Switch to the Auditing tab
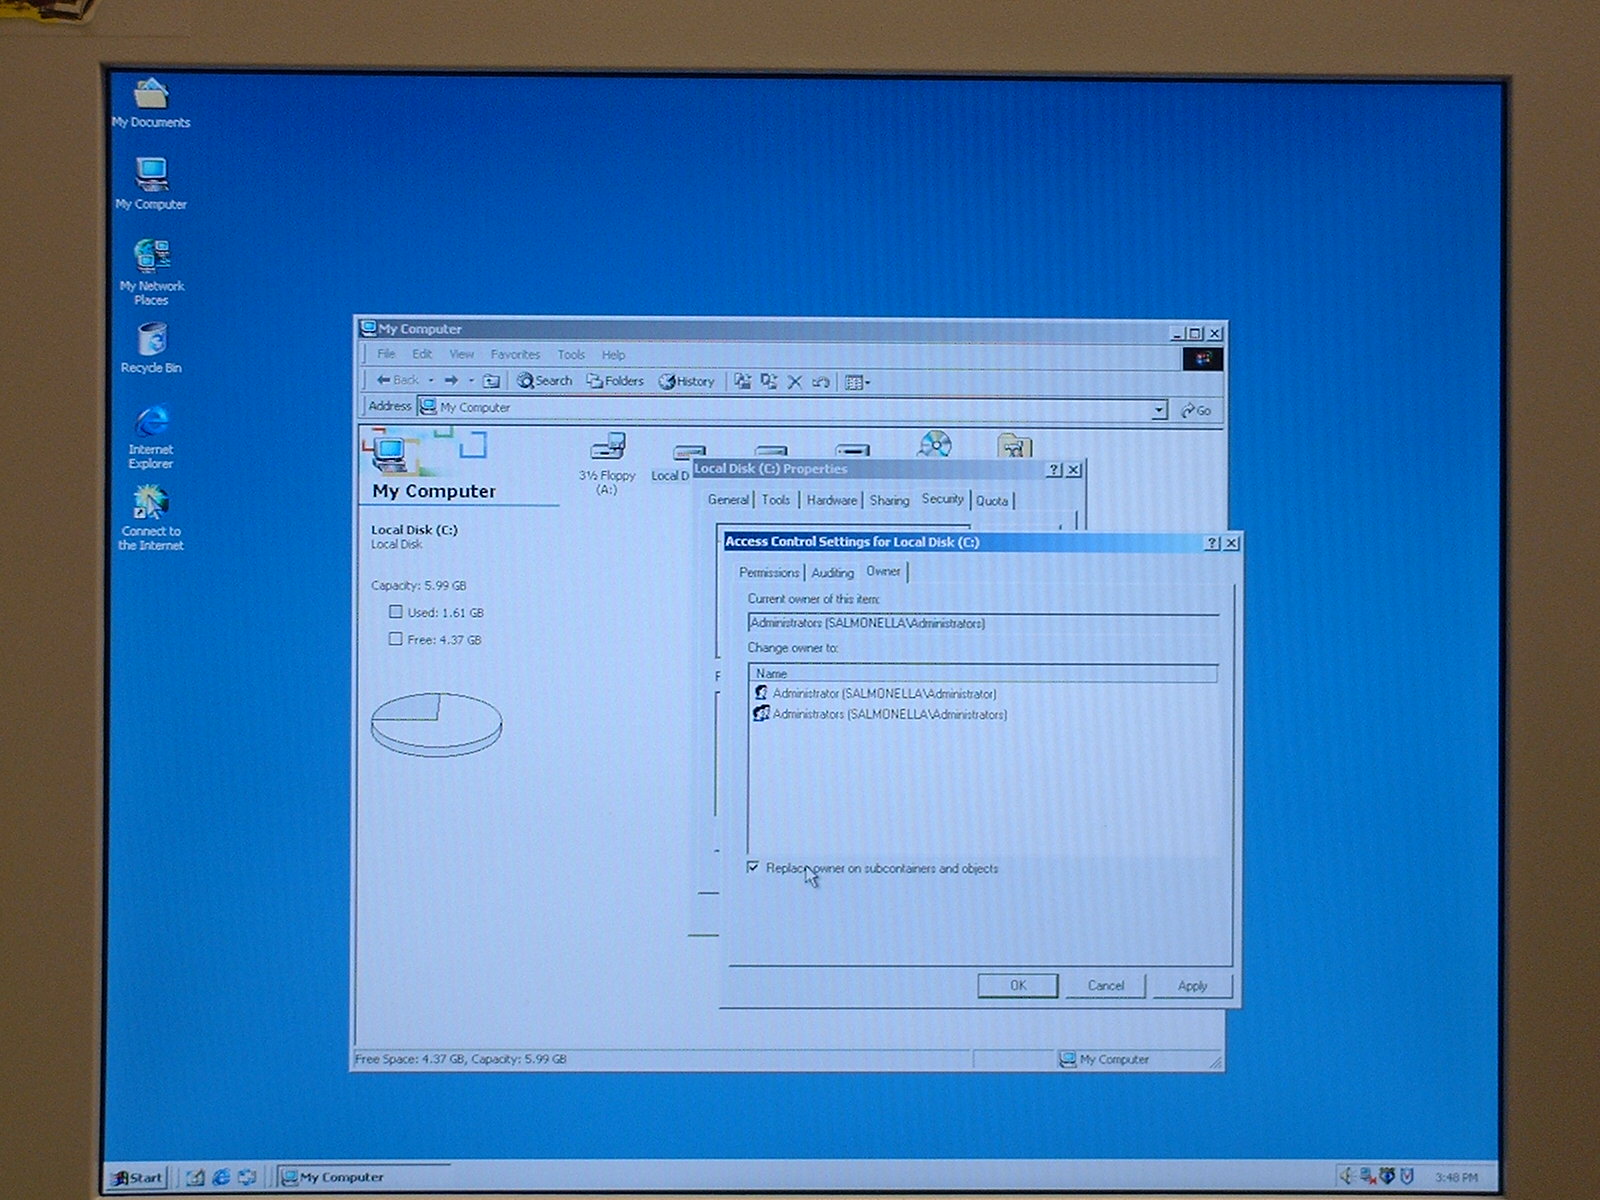 click(x=832, y=573)
